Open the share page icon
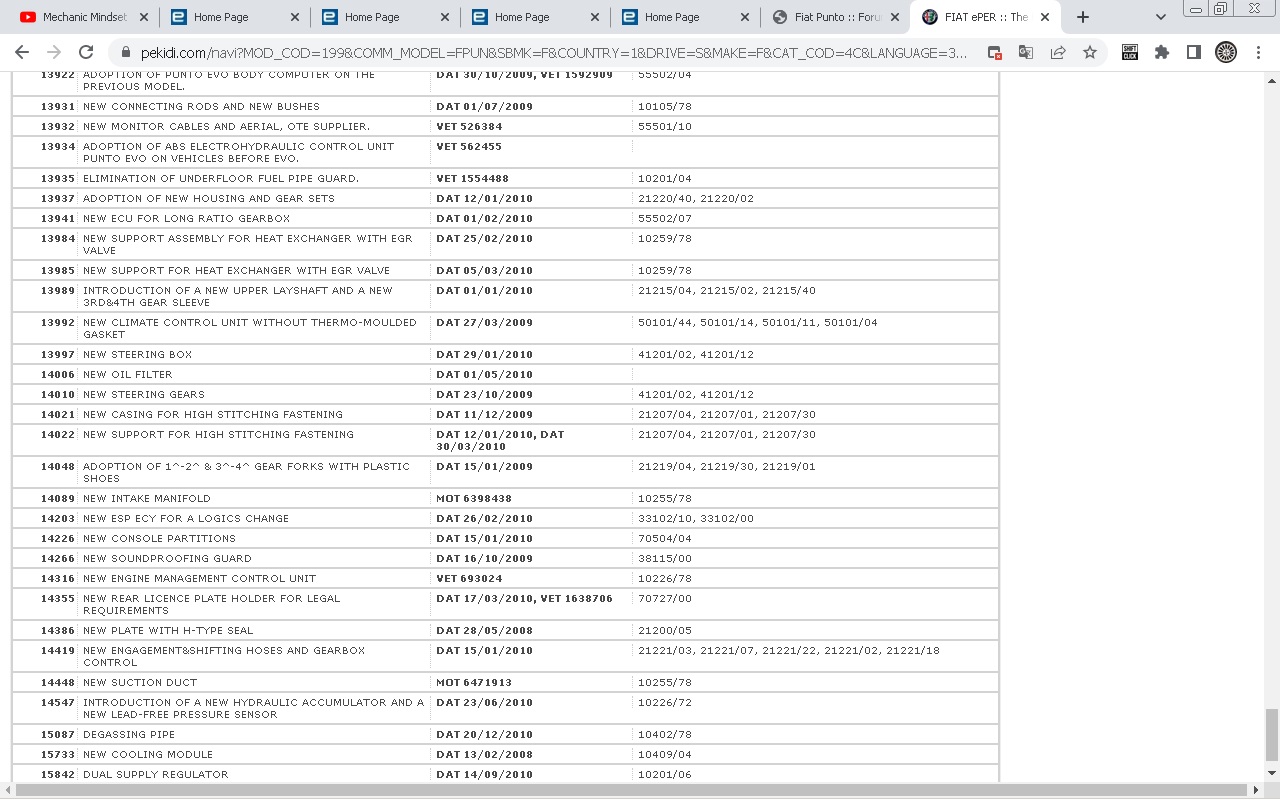 click(1058, 53)
